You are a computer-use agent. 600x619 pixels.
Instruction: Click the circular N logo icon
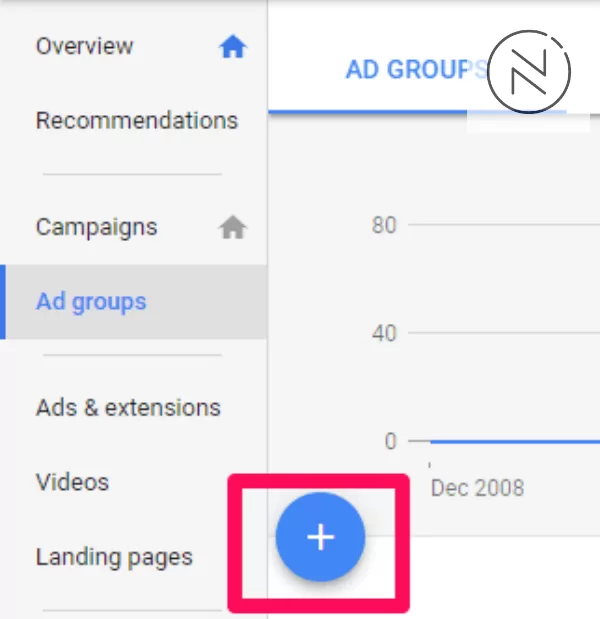(x=529, y=70)
